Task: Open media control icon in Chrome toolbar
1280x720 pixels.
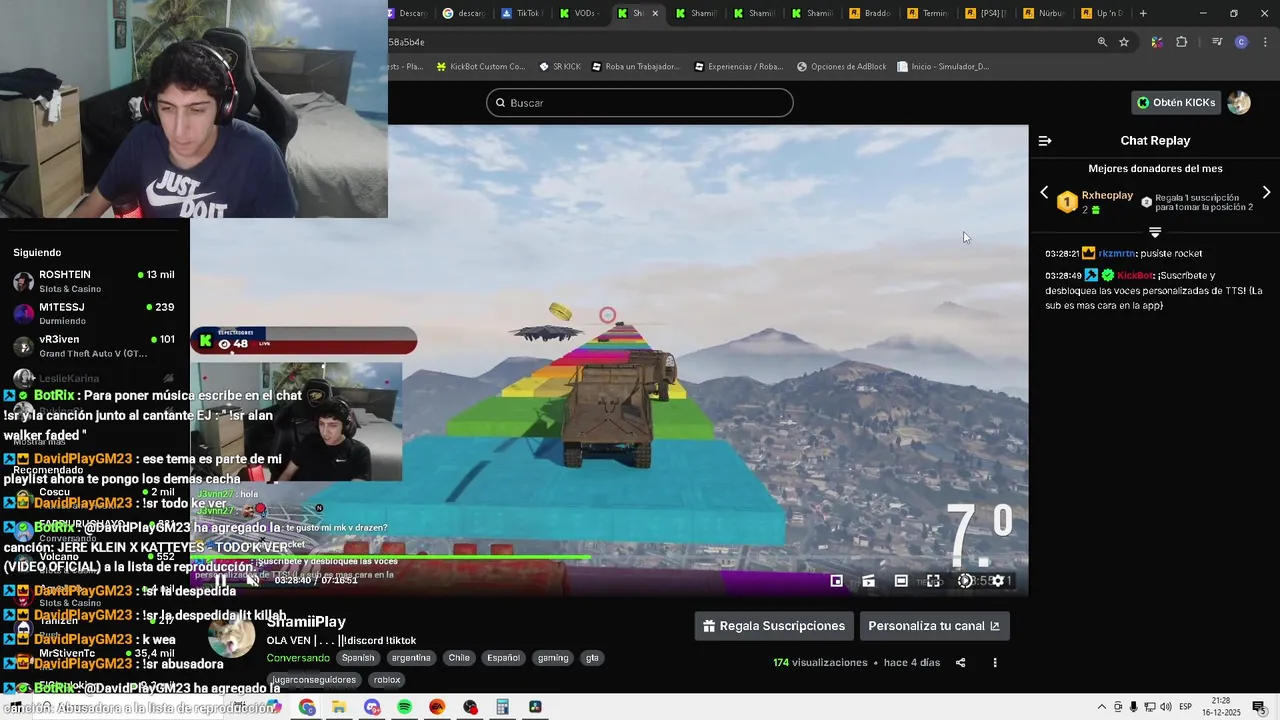Action: click(1217, 42)
